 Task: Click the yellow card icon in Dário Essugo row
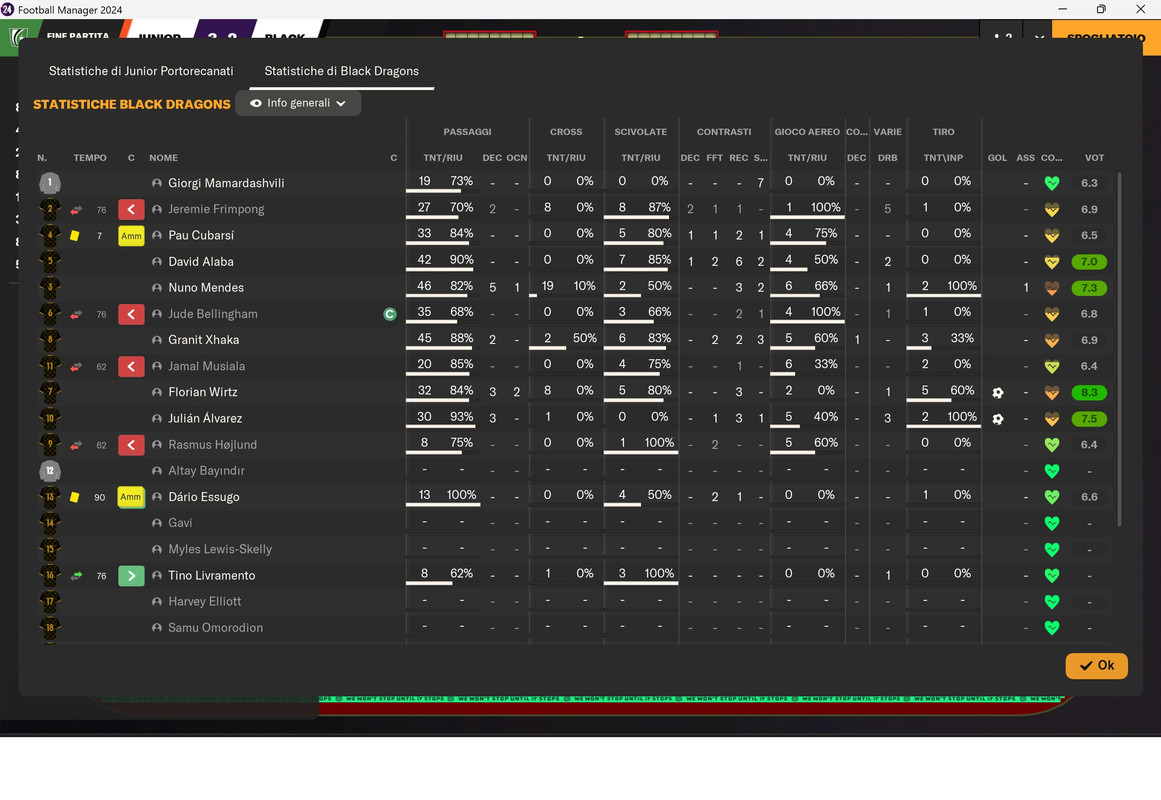click(x=75, y=497)
